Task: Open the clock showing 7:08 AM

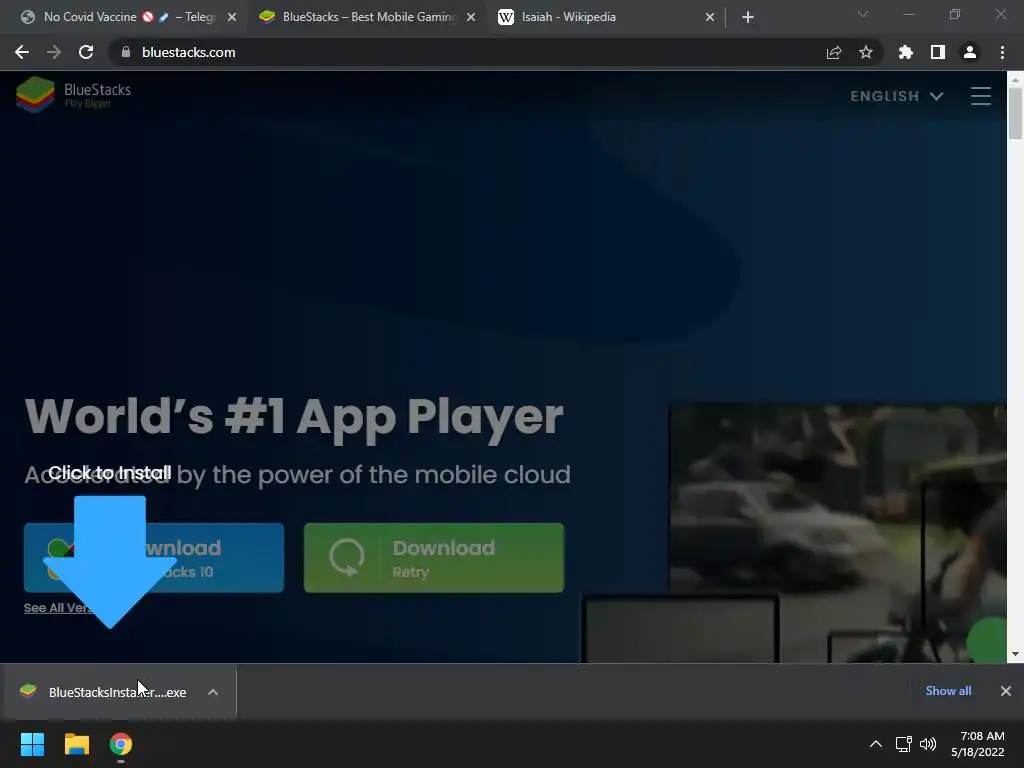Action: pos(978,744)
